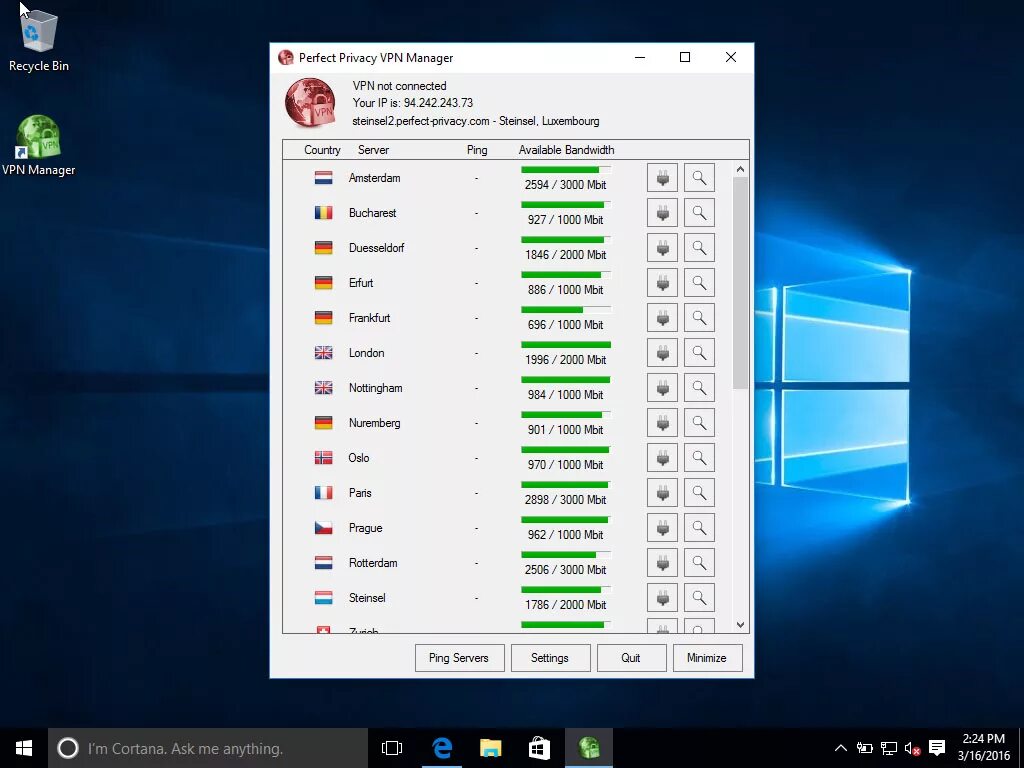Connect to the Frankfurt server via plug icon
The image size is (1024, 768).
[662, 317]
